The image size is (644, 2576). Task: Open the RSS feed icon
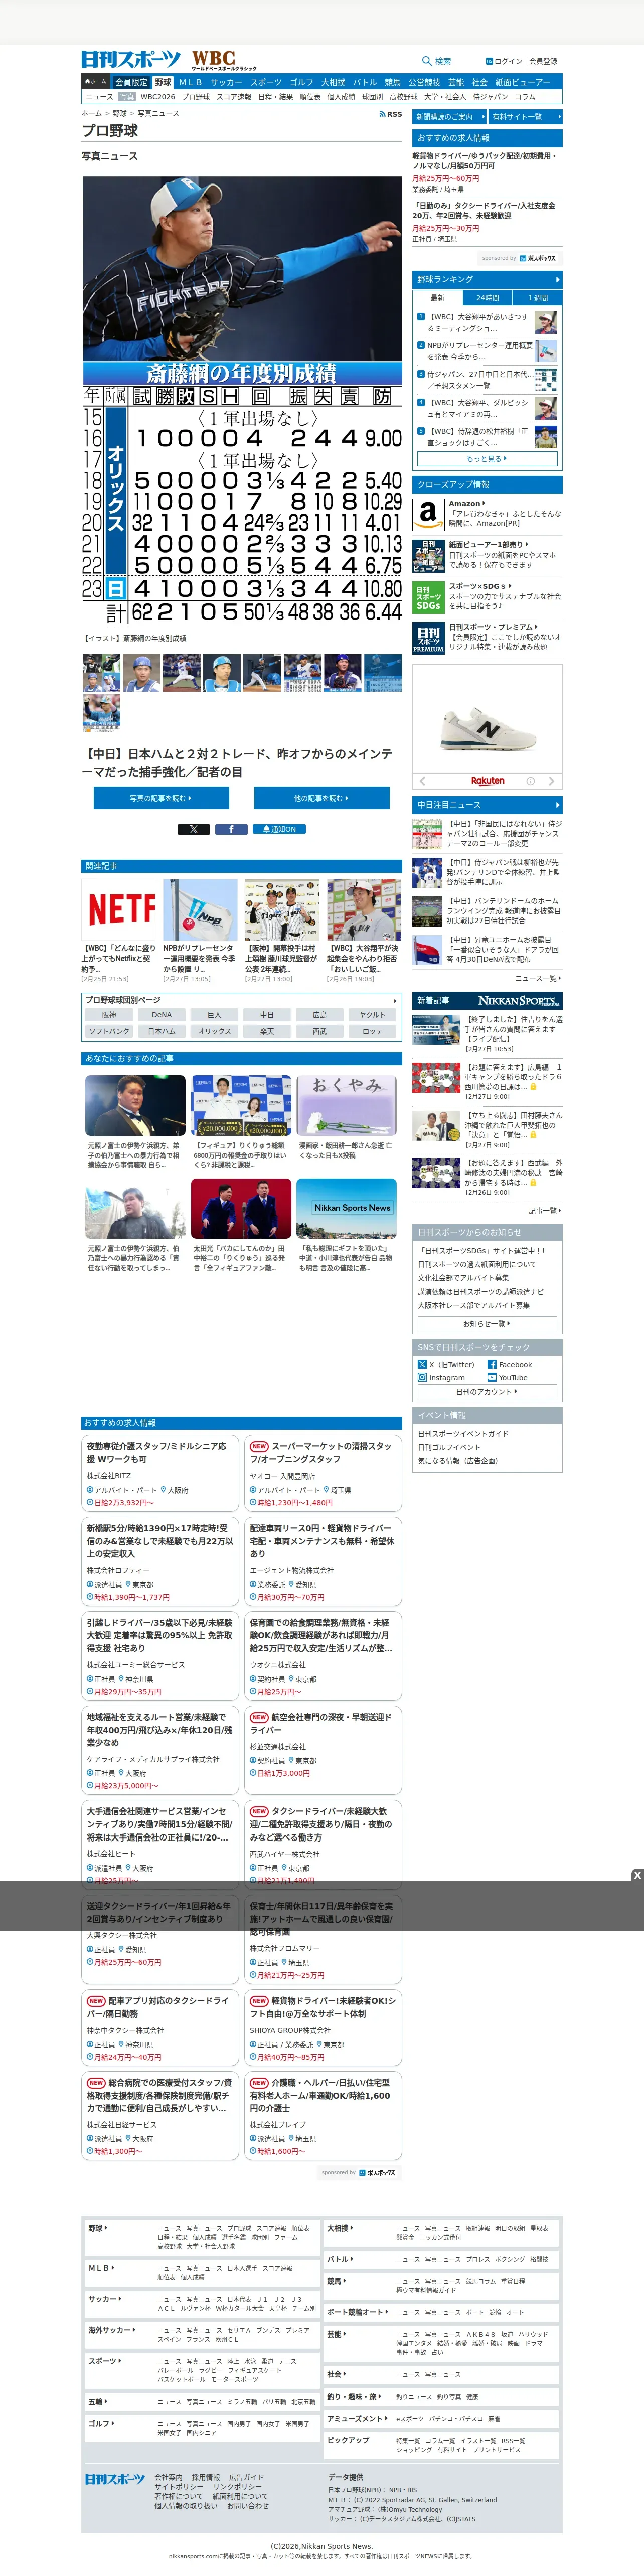[x=391, y=114]
